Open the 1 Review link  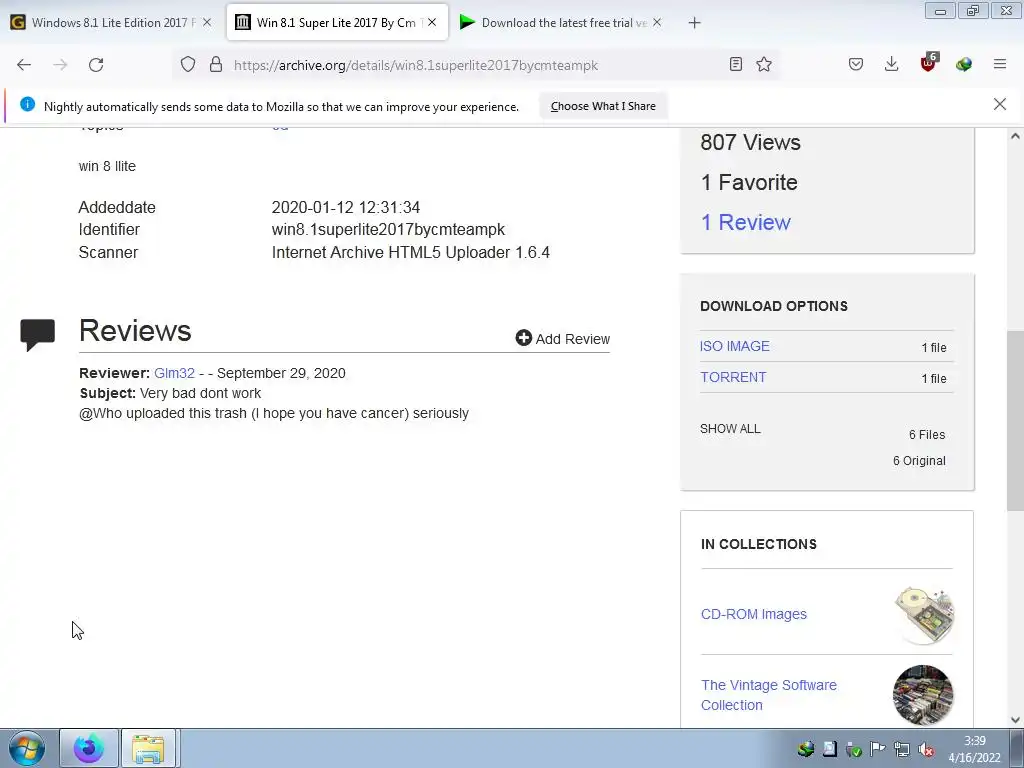(746, 222)
